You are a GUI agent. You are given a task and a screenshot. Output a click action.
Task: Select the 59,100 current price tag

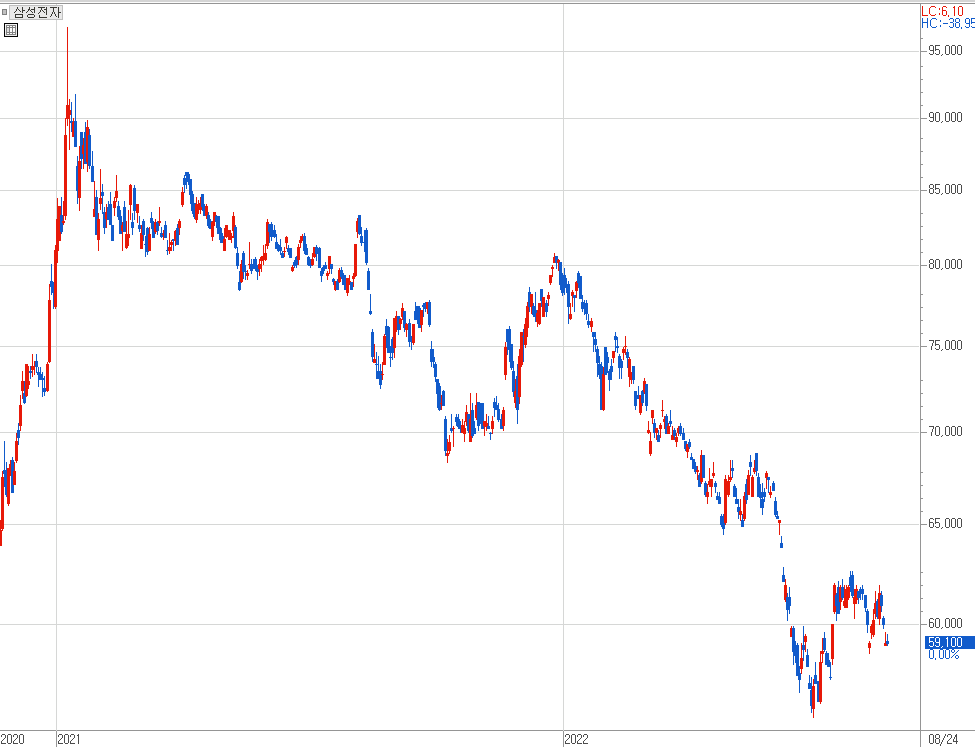[x=945, y=643]
